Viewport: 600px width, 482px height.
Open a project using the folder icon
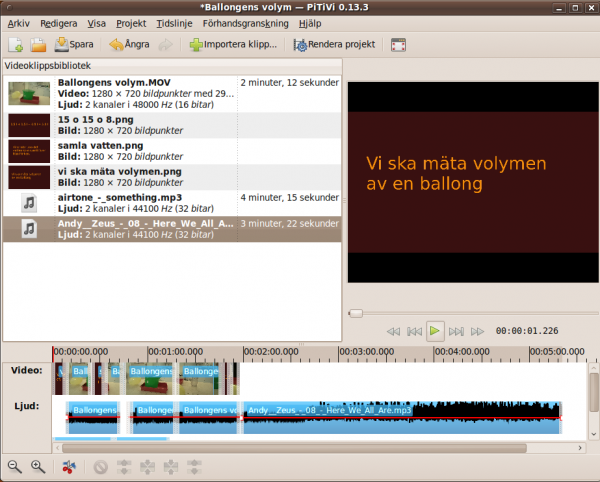point(39,45)
